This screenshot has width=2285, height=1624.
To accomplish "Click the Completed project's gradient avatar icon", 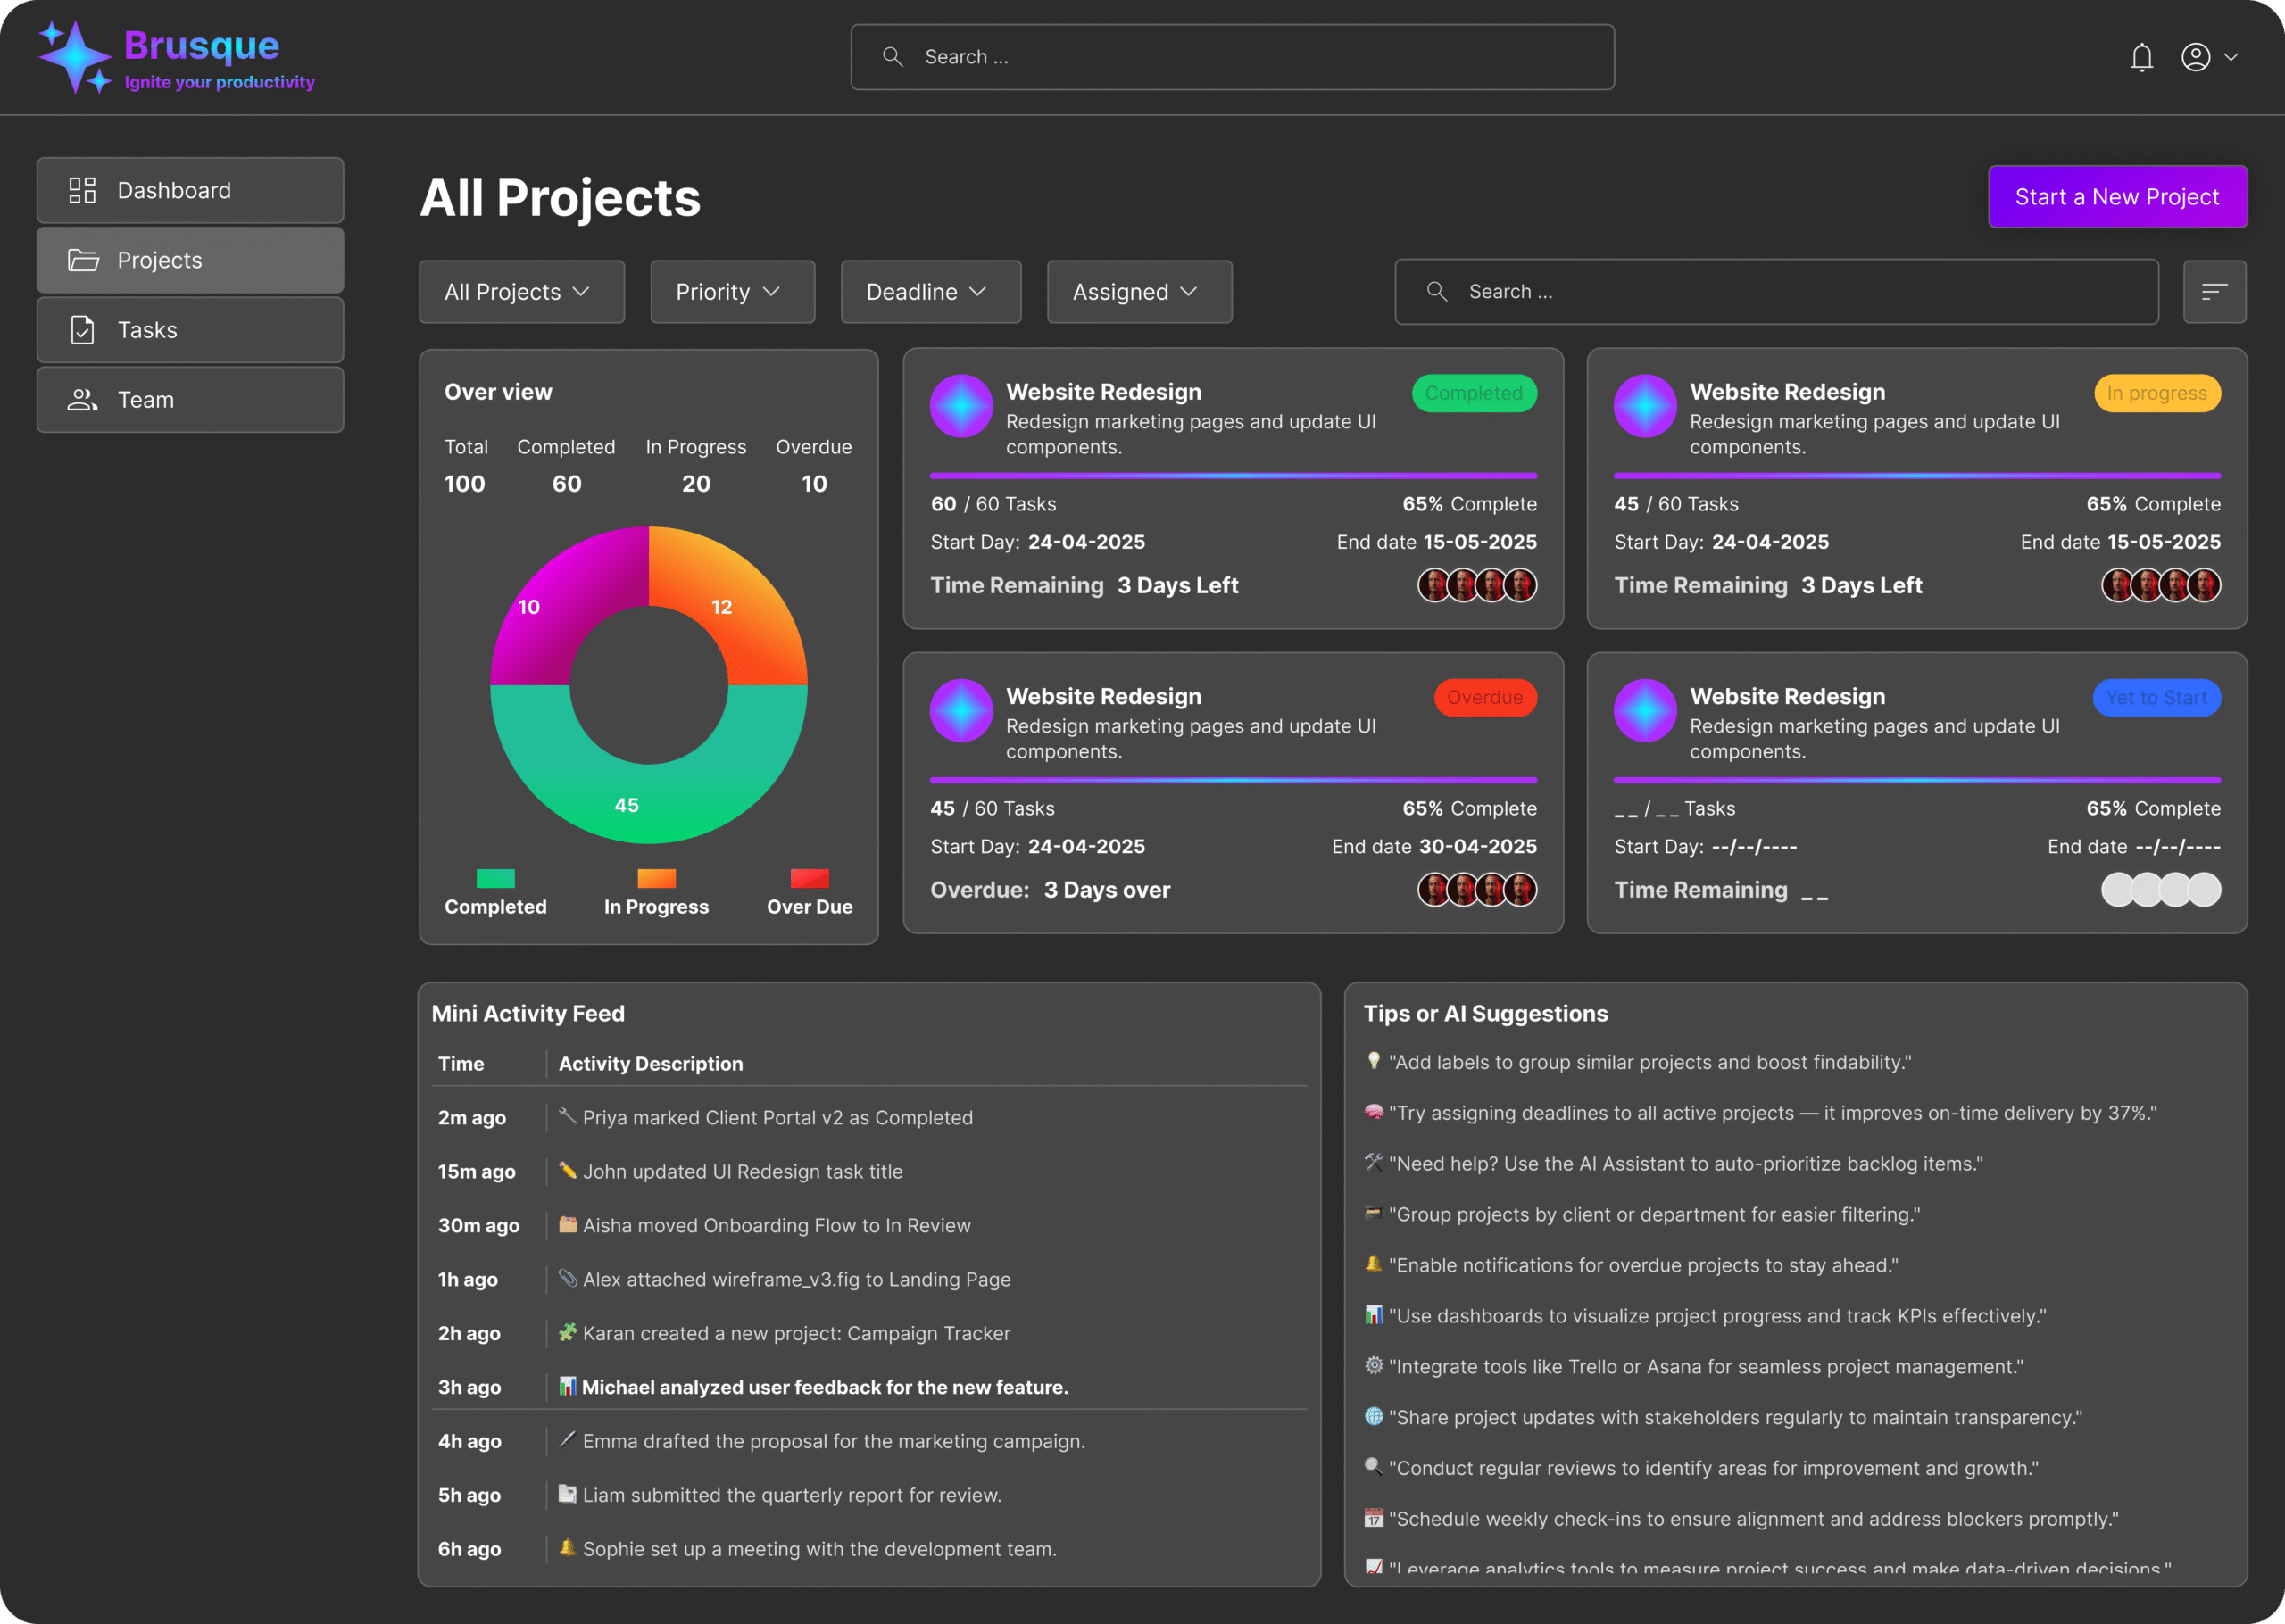I will (961, 406).
